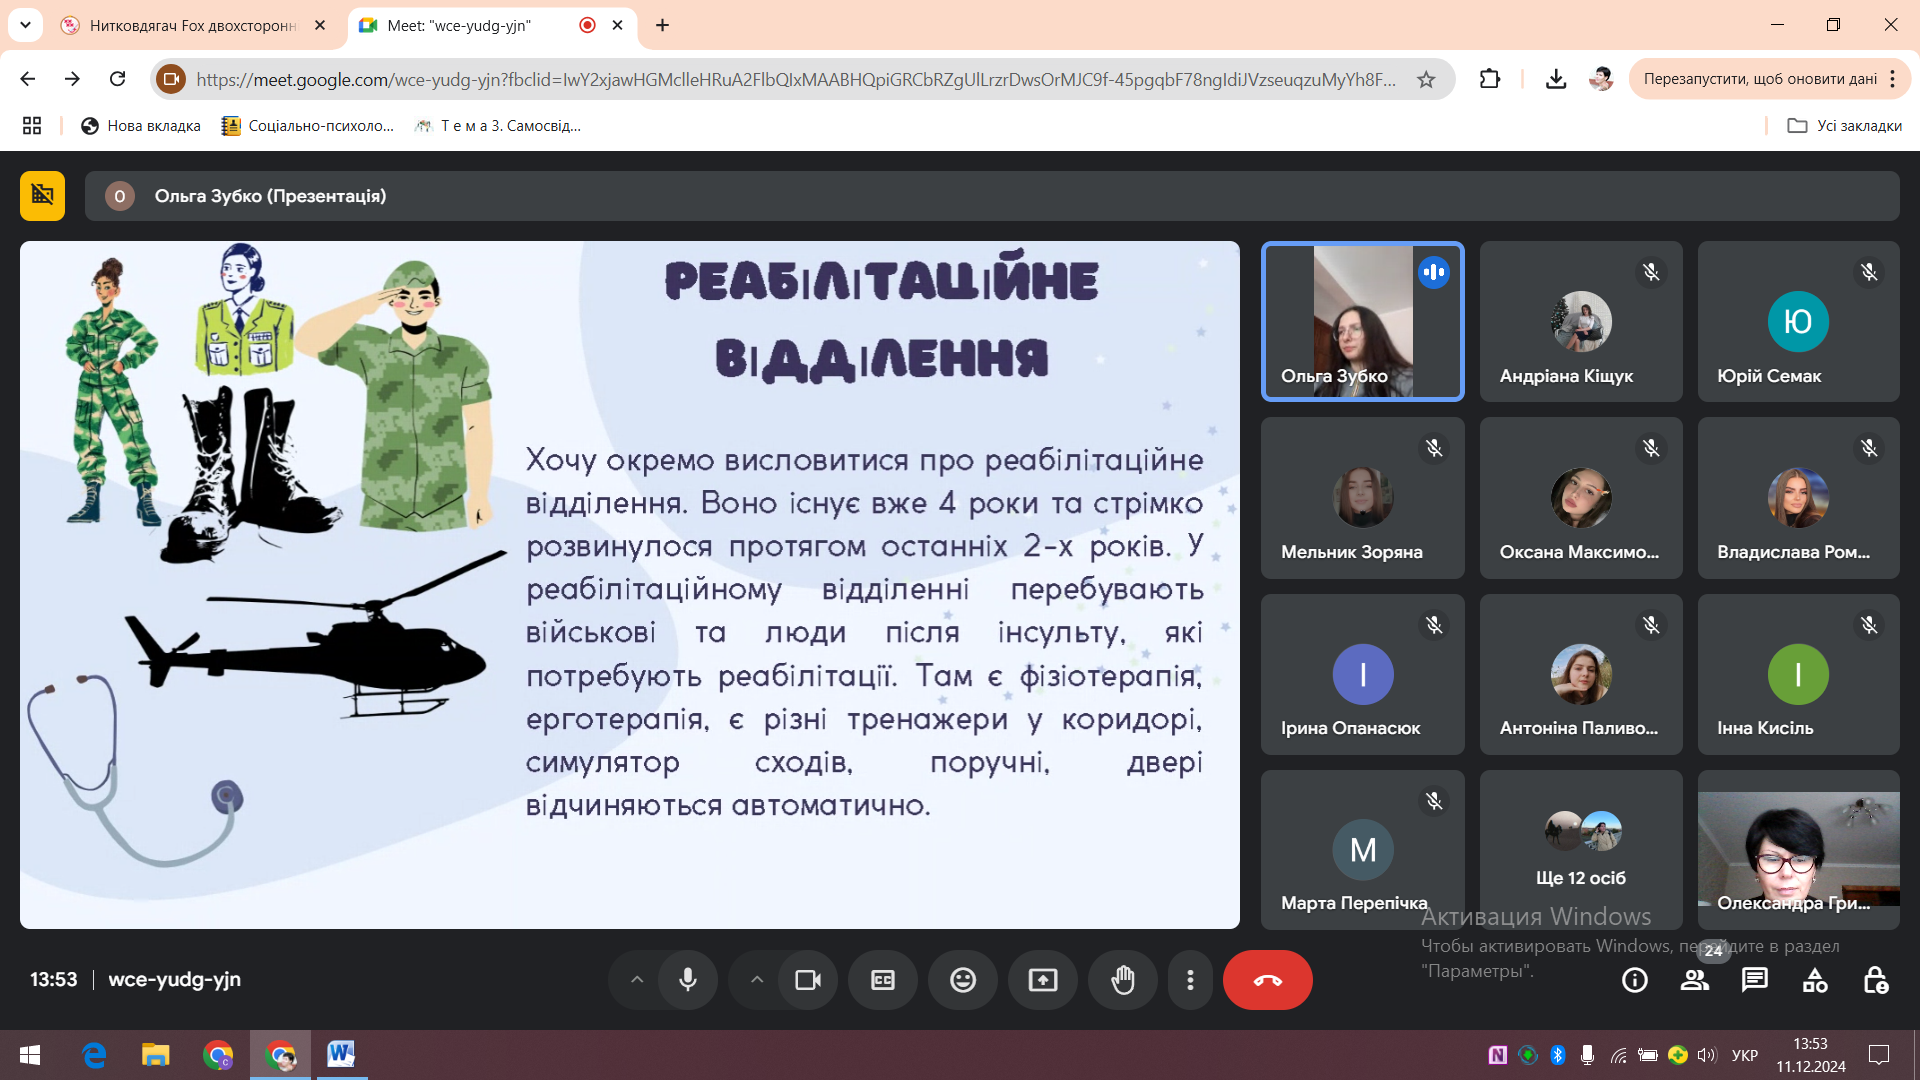Open host controls lock icon

pos(1876,980)
